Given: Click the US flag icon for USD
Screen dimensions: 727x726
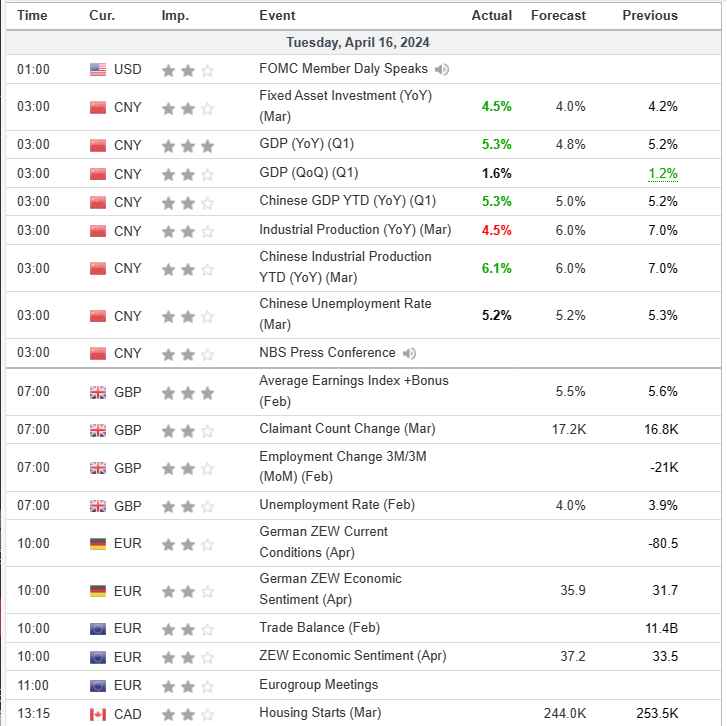Looking at the screenshot, I should [x=98, y=70].
